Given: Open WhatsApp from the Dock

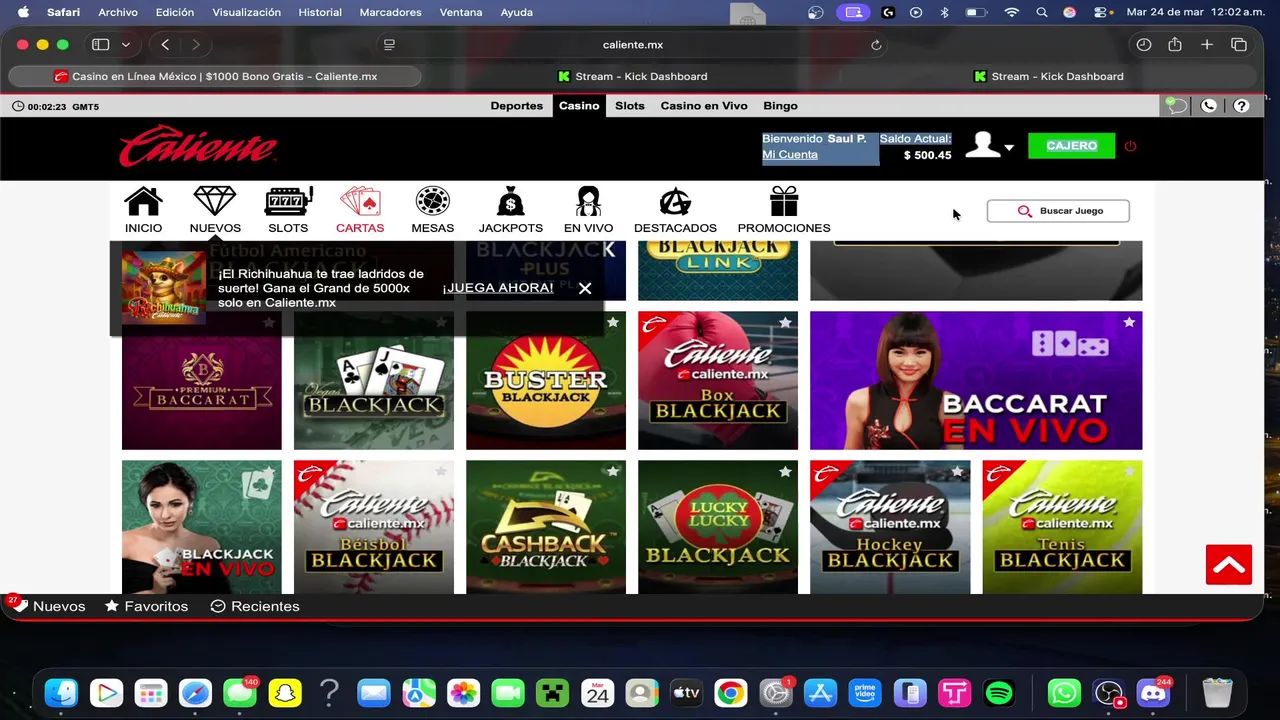Looking at the screenshot, I should coord(1064,693).
